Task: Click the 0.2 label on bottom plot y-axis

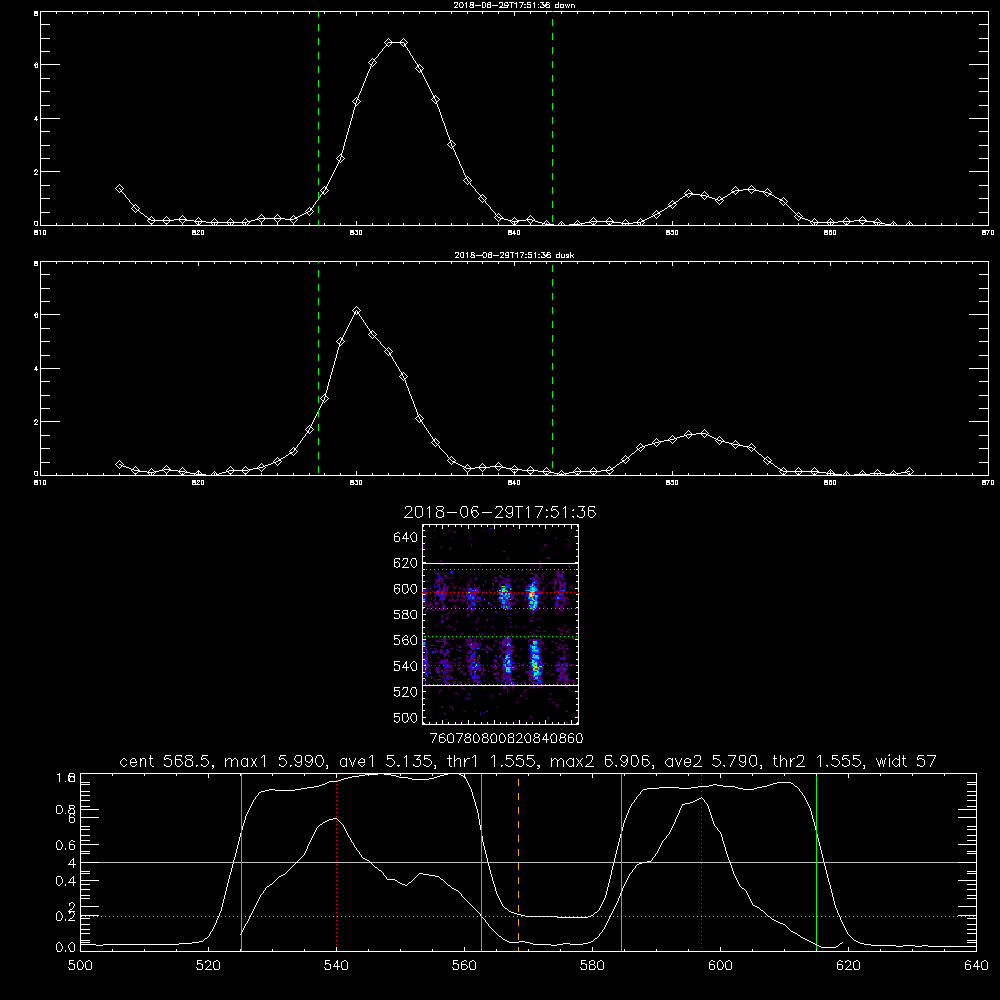Action: point(66,917)
